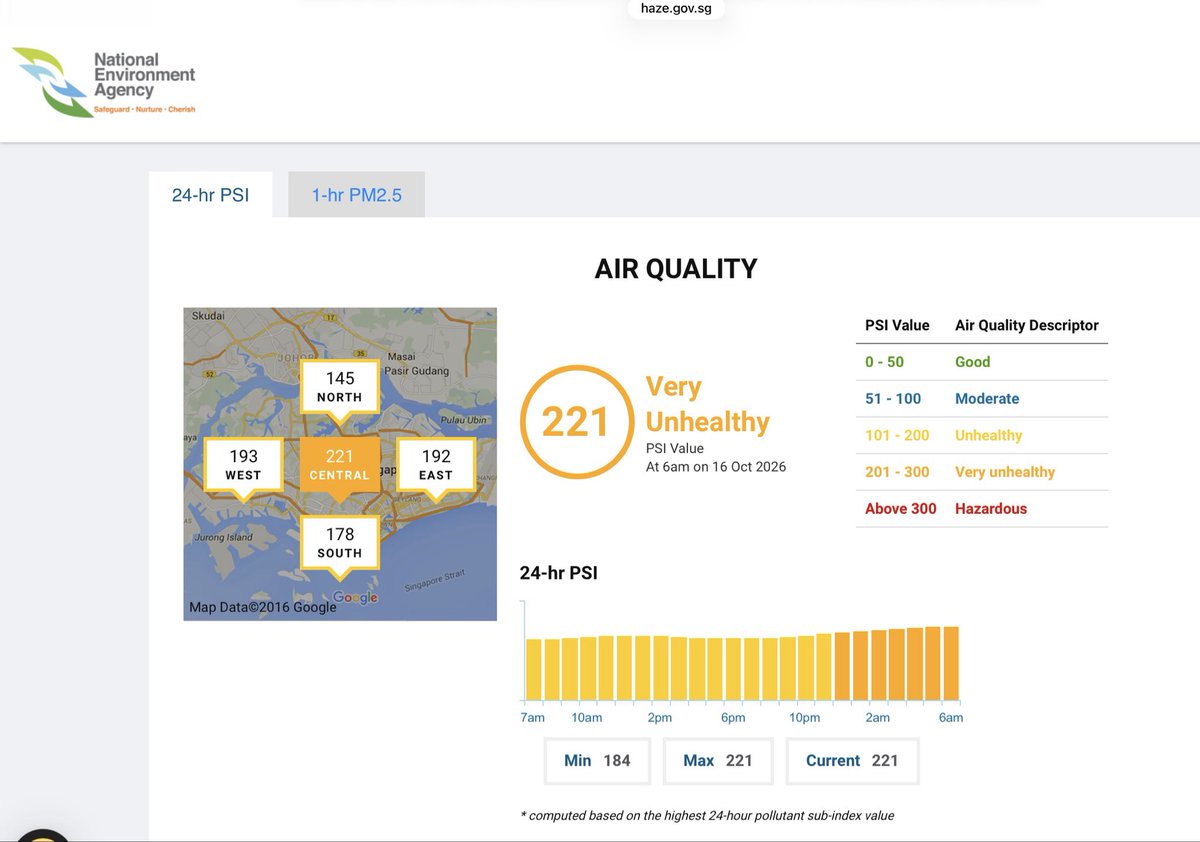Click the computed sub-index footnote text
The image size is (1200, 842).
click(708, 815)
